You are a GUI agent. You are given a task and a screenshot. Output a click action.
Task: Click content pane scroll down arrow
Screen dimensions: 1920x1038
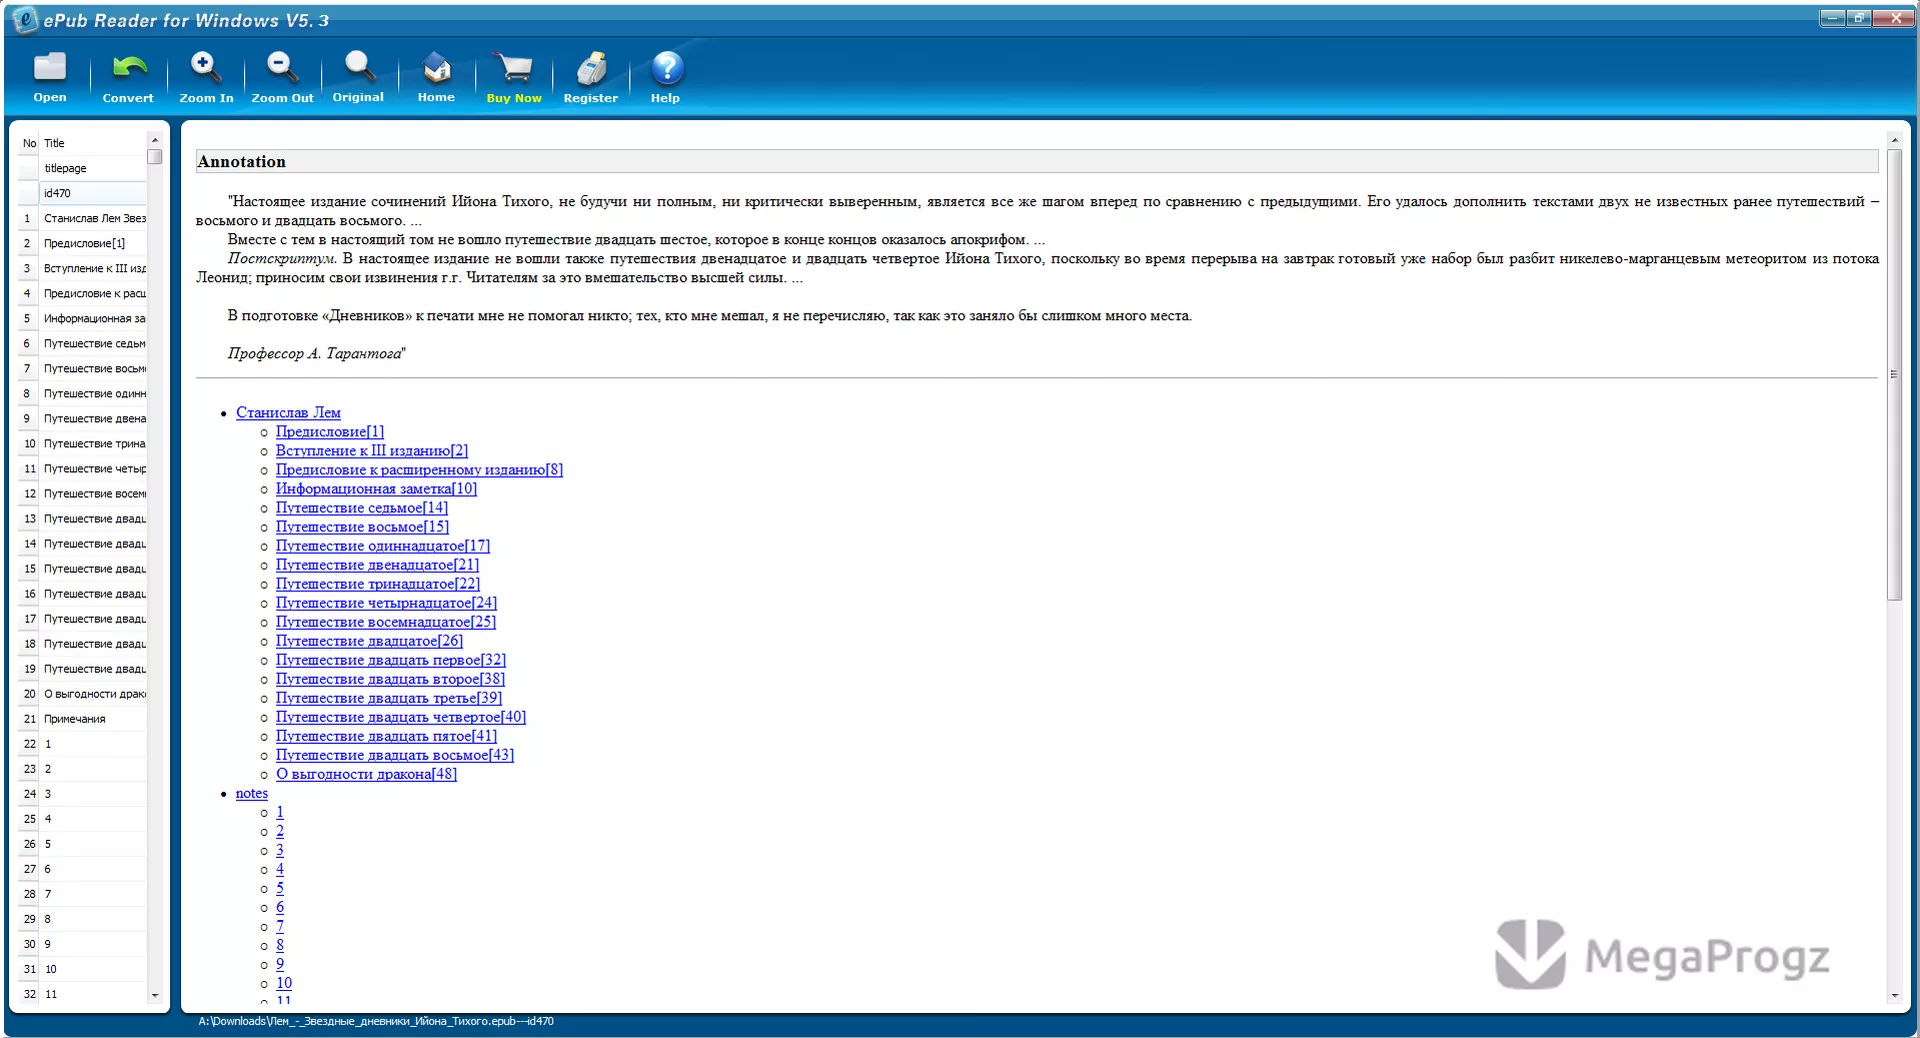(x=1894, y=996)
